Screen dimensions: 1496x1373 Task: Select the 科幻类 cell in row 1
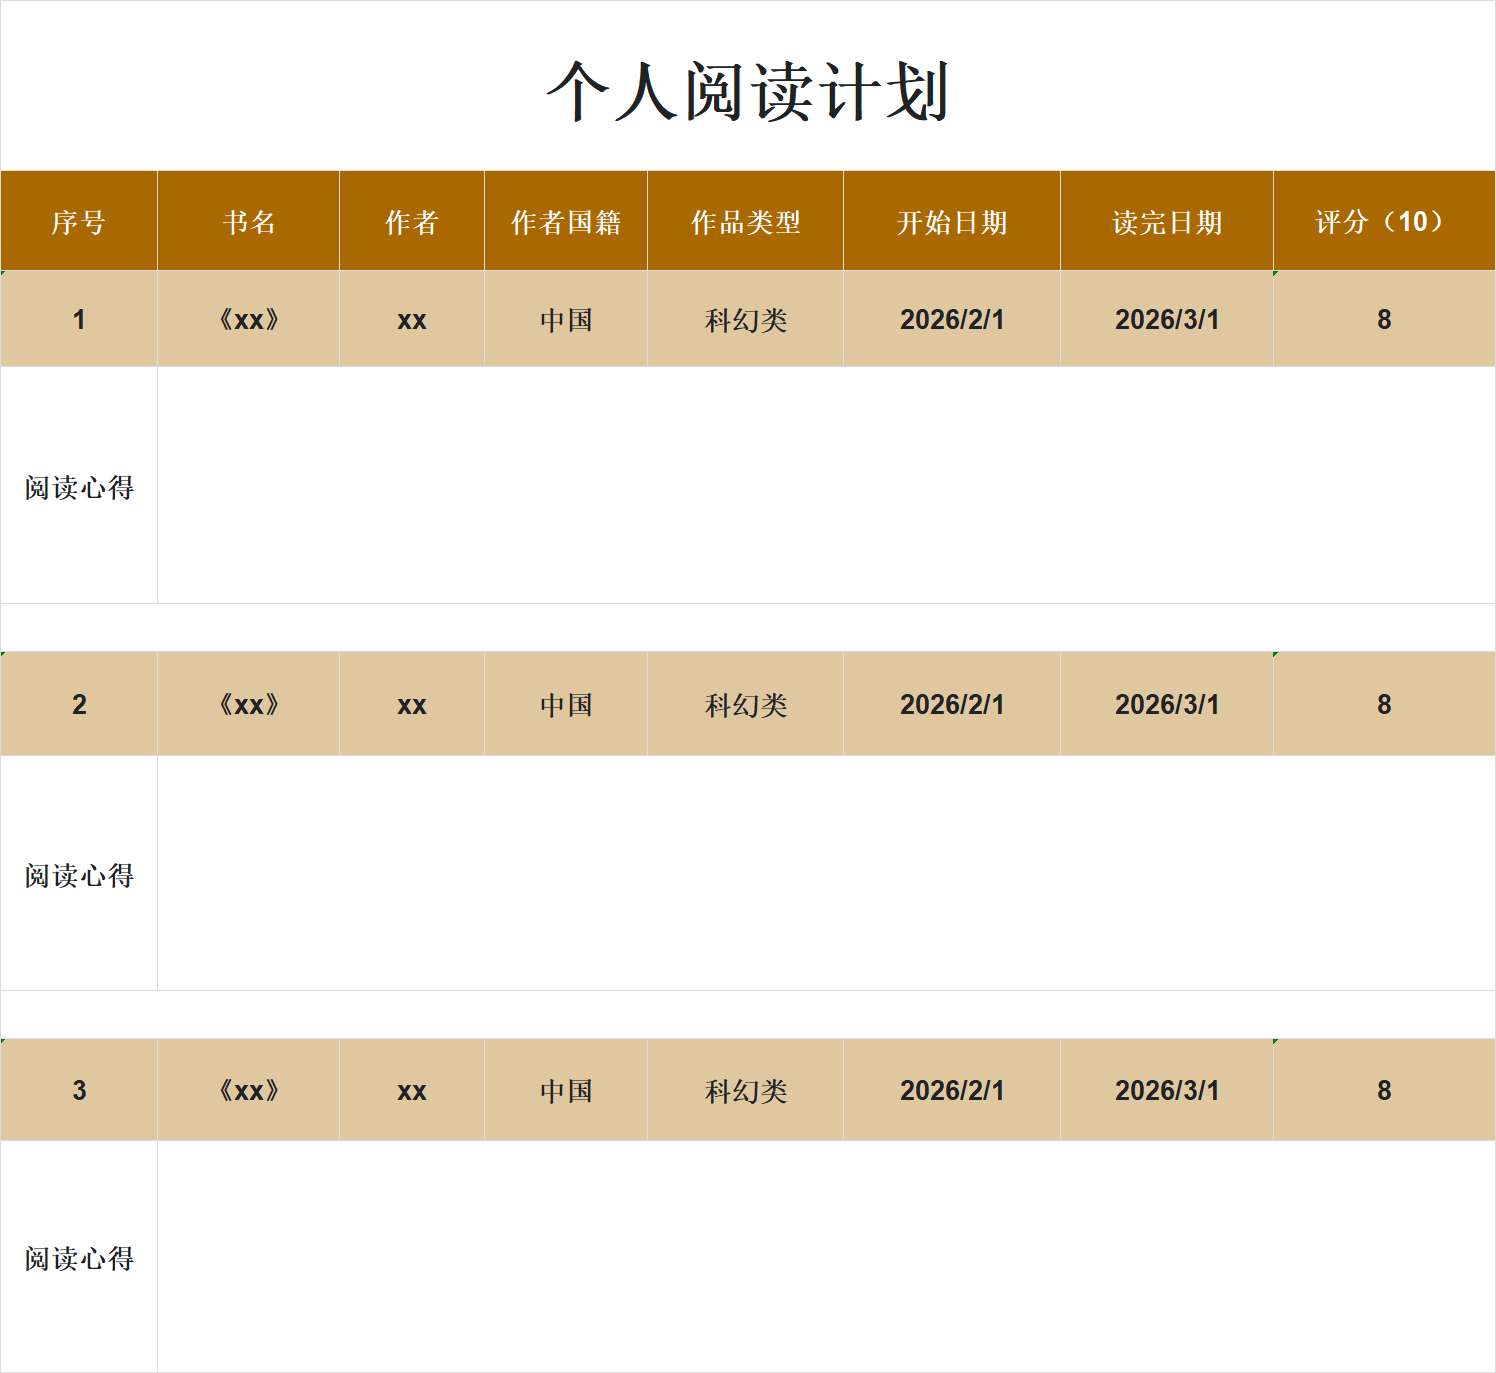[745, 318]
